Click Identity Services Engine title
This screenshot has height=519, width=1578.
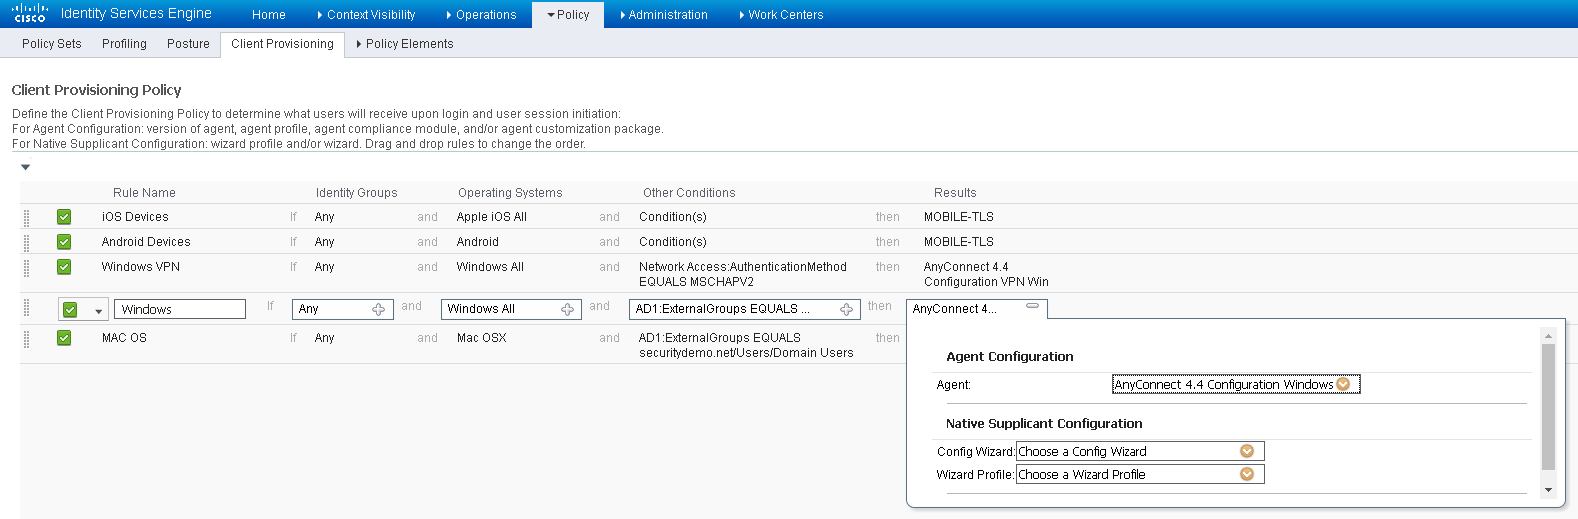136,14
